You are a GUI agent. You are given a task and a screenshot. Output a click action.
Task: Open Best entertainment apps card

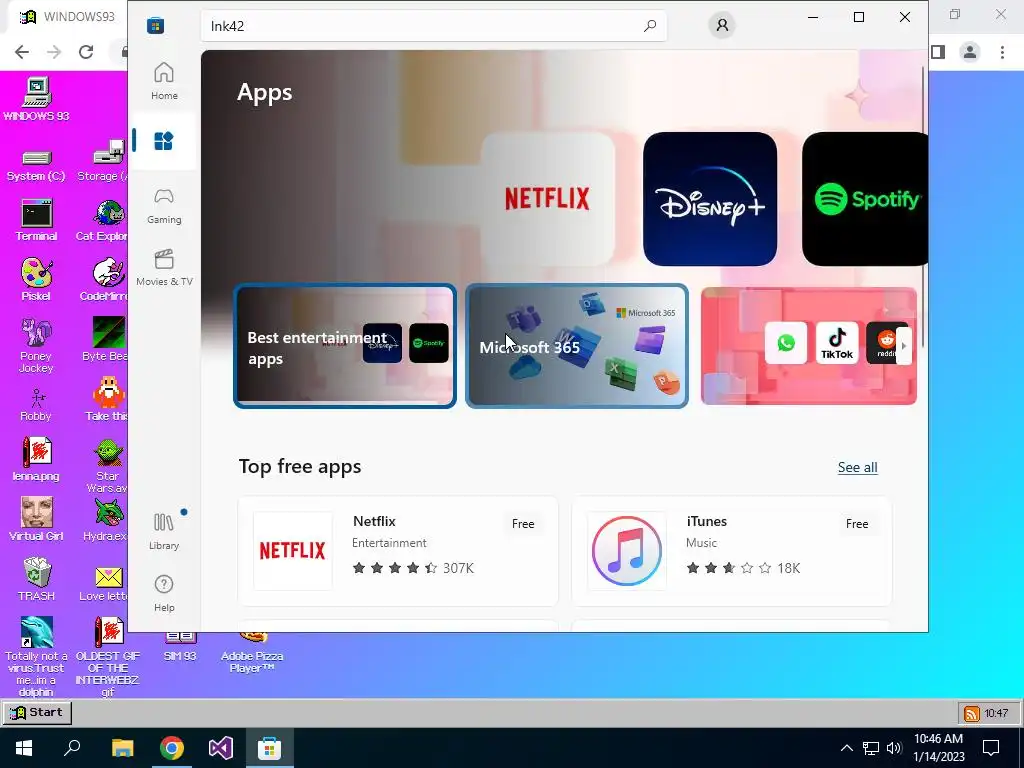pos(345,346)
